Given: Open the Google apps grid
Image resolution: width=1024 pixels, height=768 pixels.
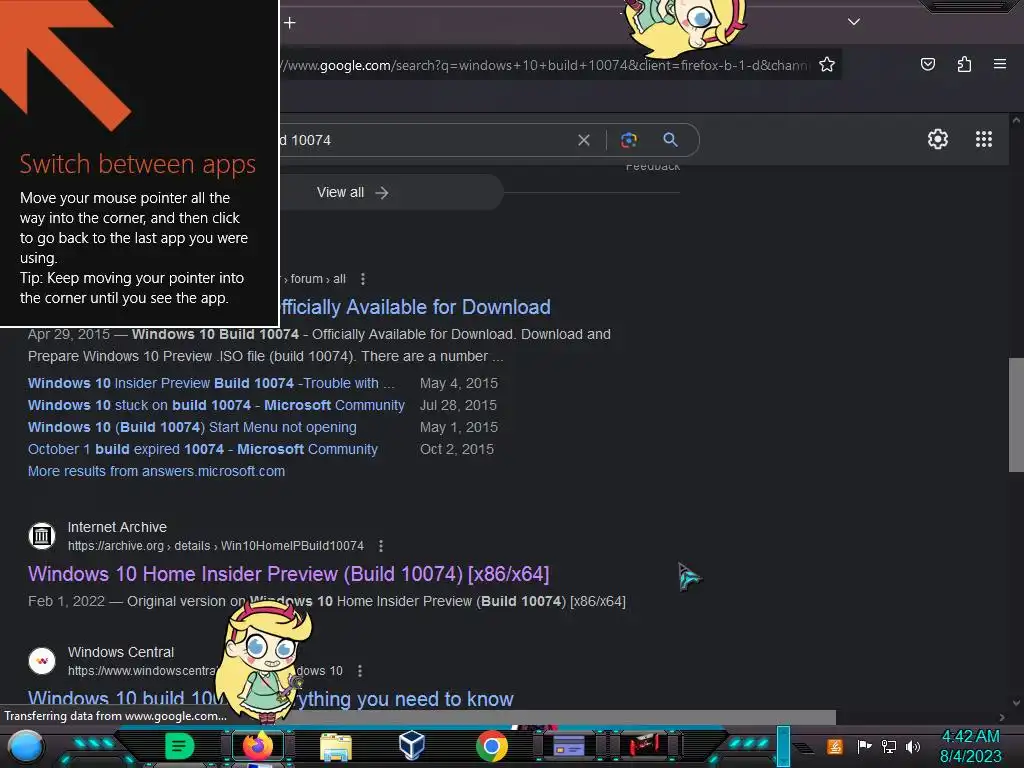Looking at the screenshot, I should pos(984,139).
